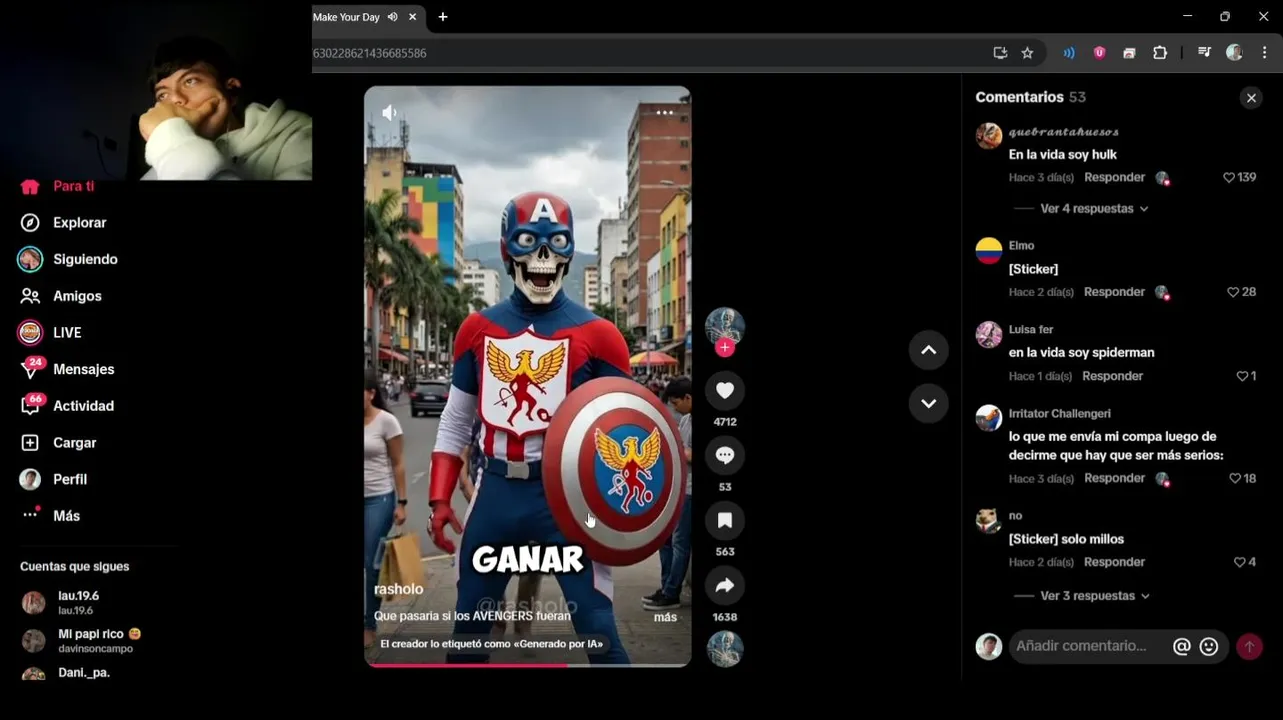This screenshot has height=720, width=1283.
Task: Click the Amigos people icon
Action: [30, 296]
